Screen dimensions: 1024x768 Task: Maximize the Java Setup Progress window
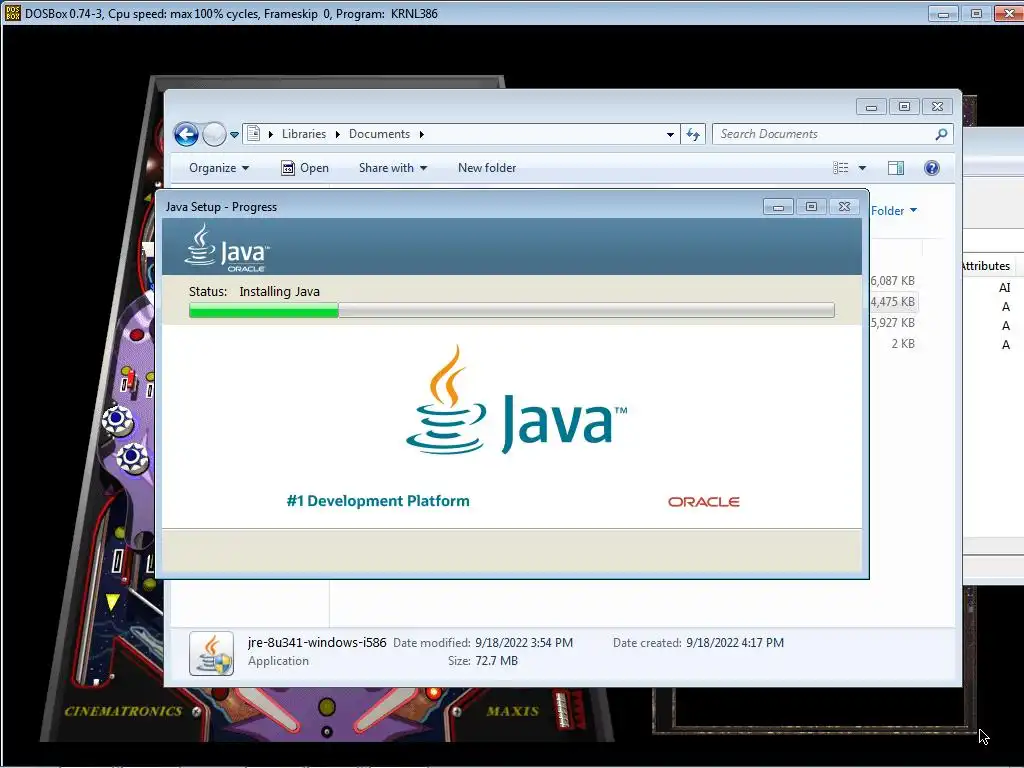click(x=811, y=207)
